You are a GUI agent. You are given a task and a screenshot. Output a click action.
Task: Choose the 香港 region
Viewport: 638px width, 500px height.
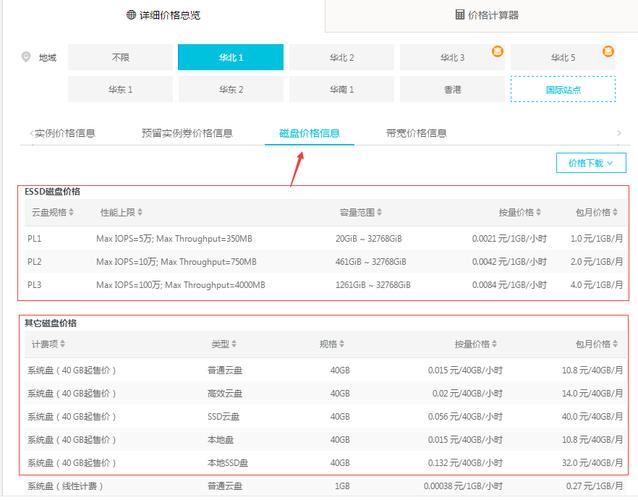[x=452, y=89]
